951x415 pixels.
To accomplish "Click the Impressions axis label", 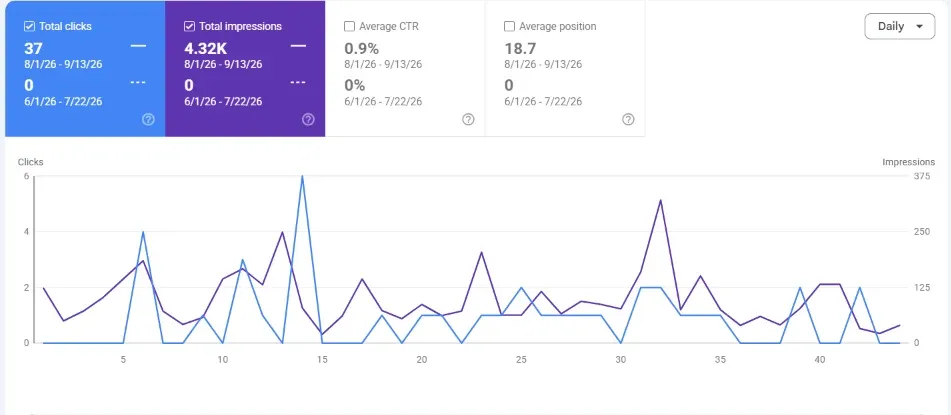I will [x=909, y=162].
